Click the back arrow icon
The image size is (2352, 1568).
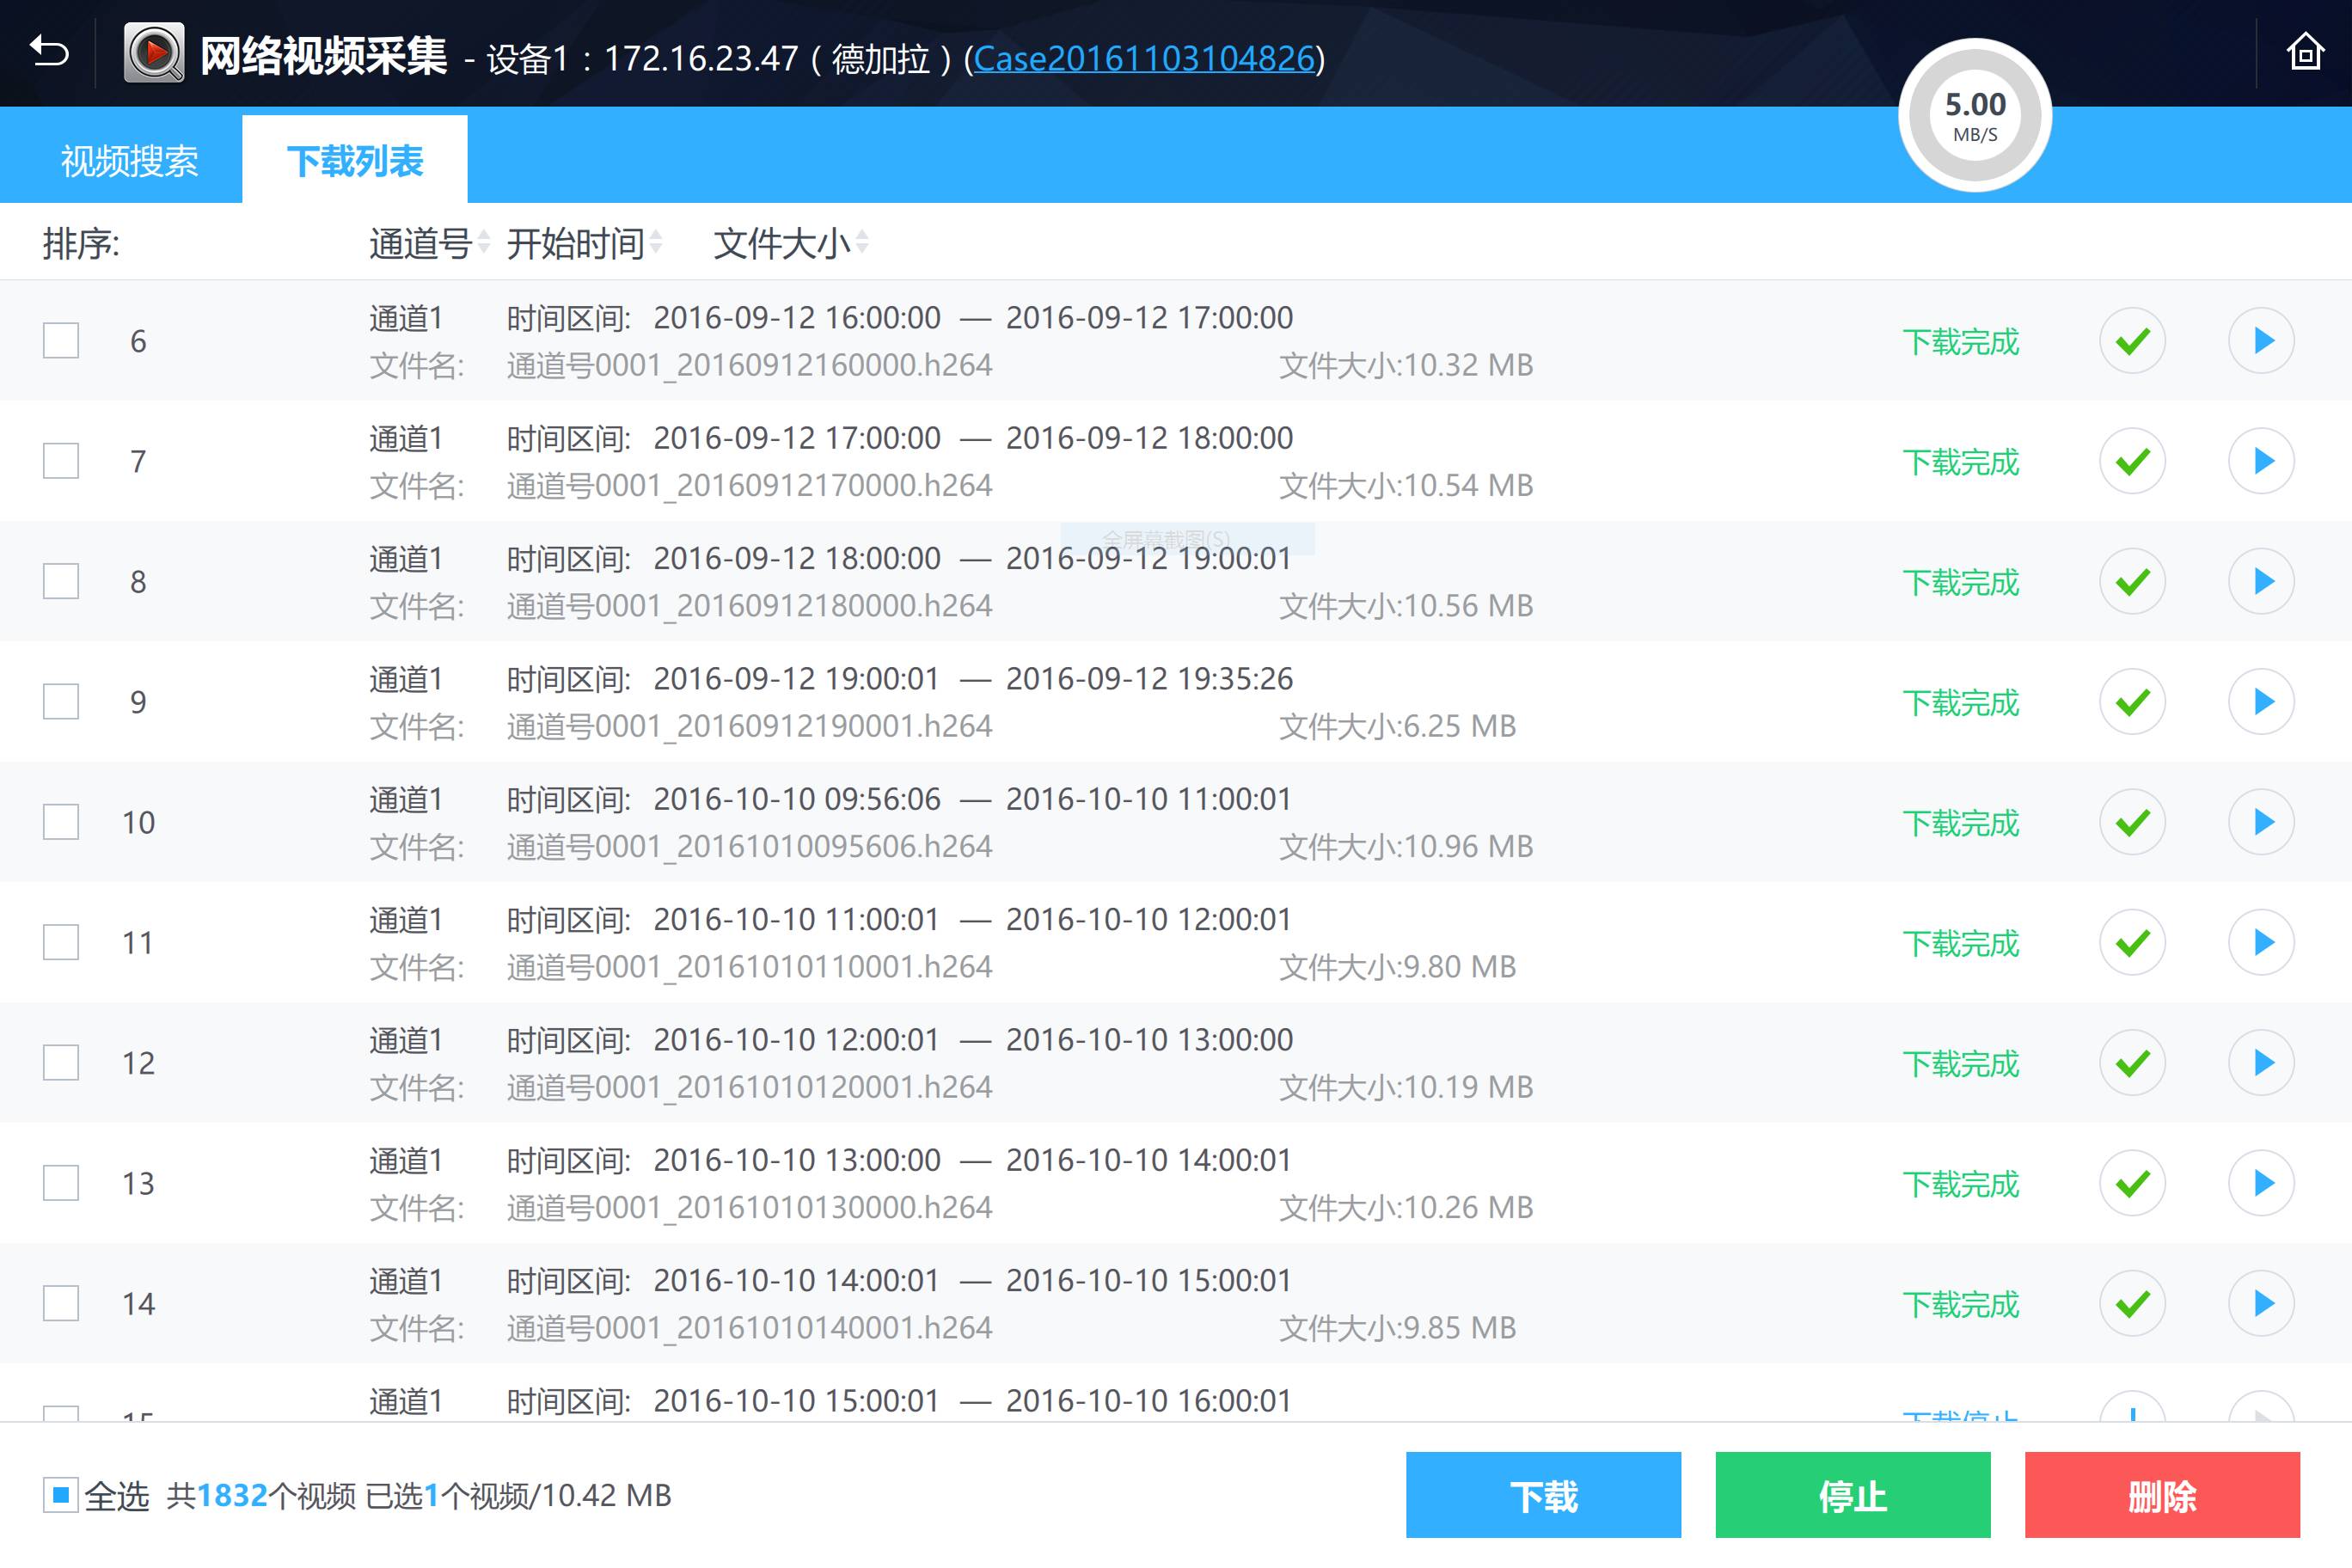pos(49,51)
